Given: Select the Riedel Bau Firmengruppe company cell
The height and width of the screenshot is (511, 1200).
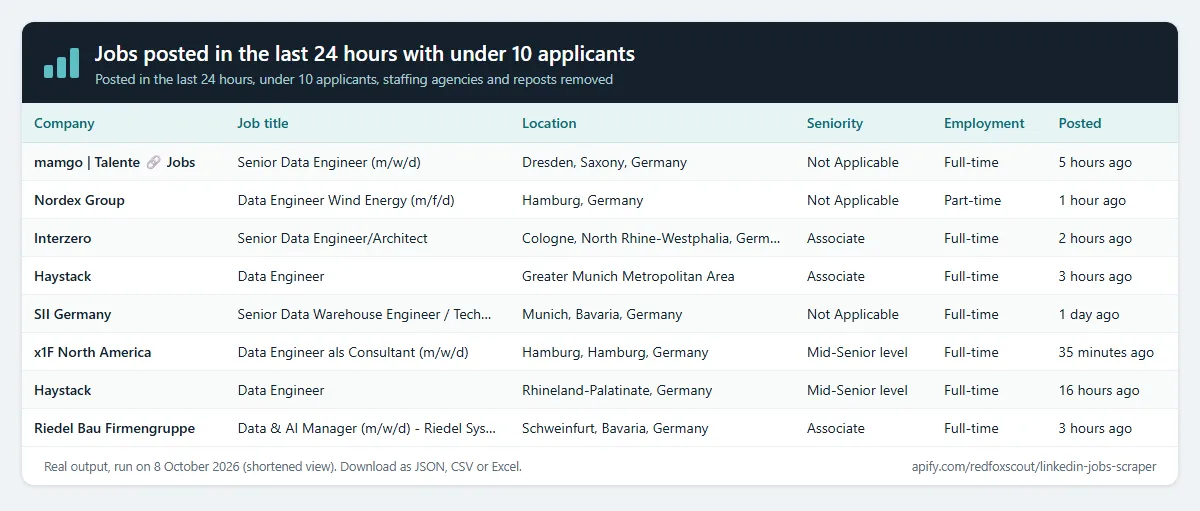Looking at the screenshot, I should coord(114,428).
